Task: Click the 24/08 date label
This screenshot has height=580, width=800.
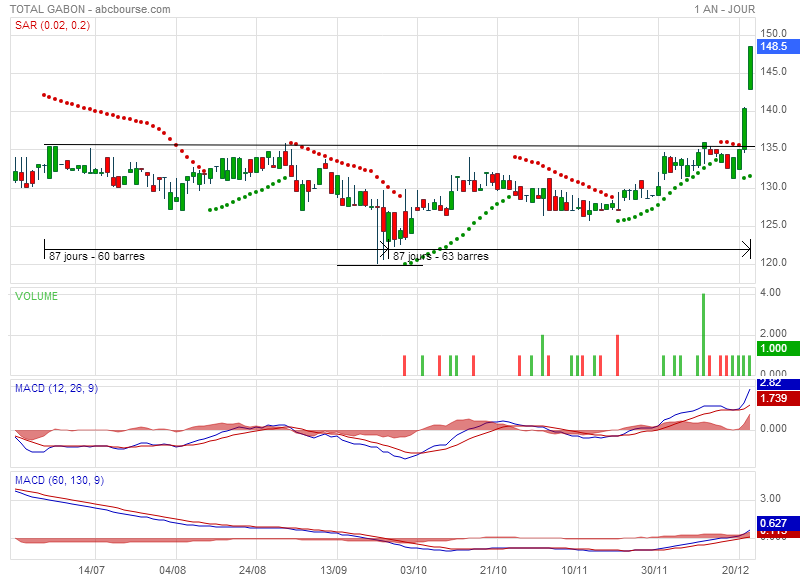Action: pyautogui.click(x=253, y=570)
